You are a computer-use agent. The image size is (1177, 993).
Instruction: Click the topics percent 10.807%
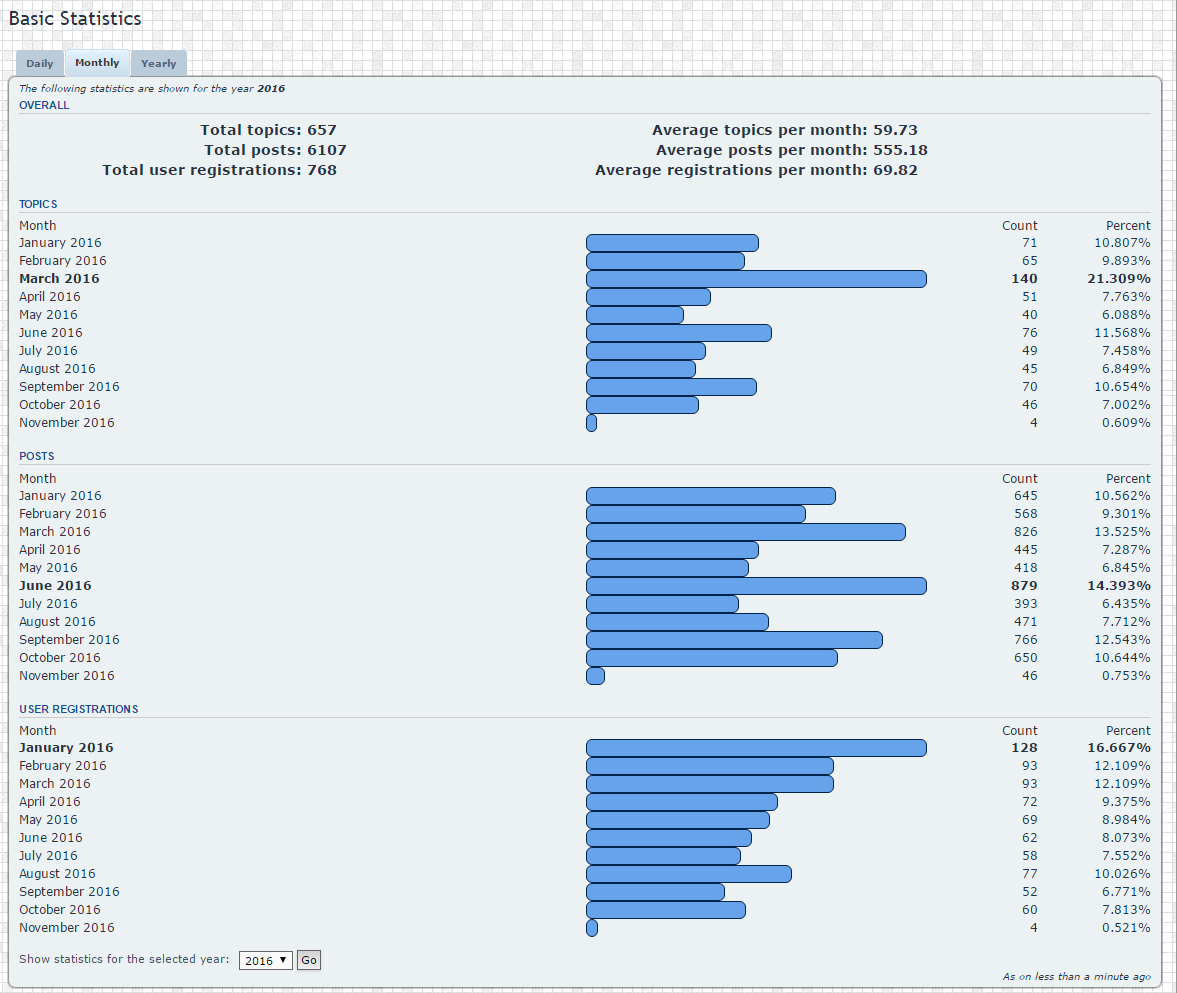[1121, 242]
